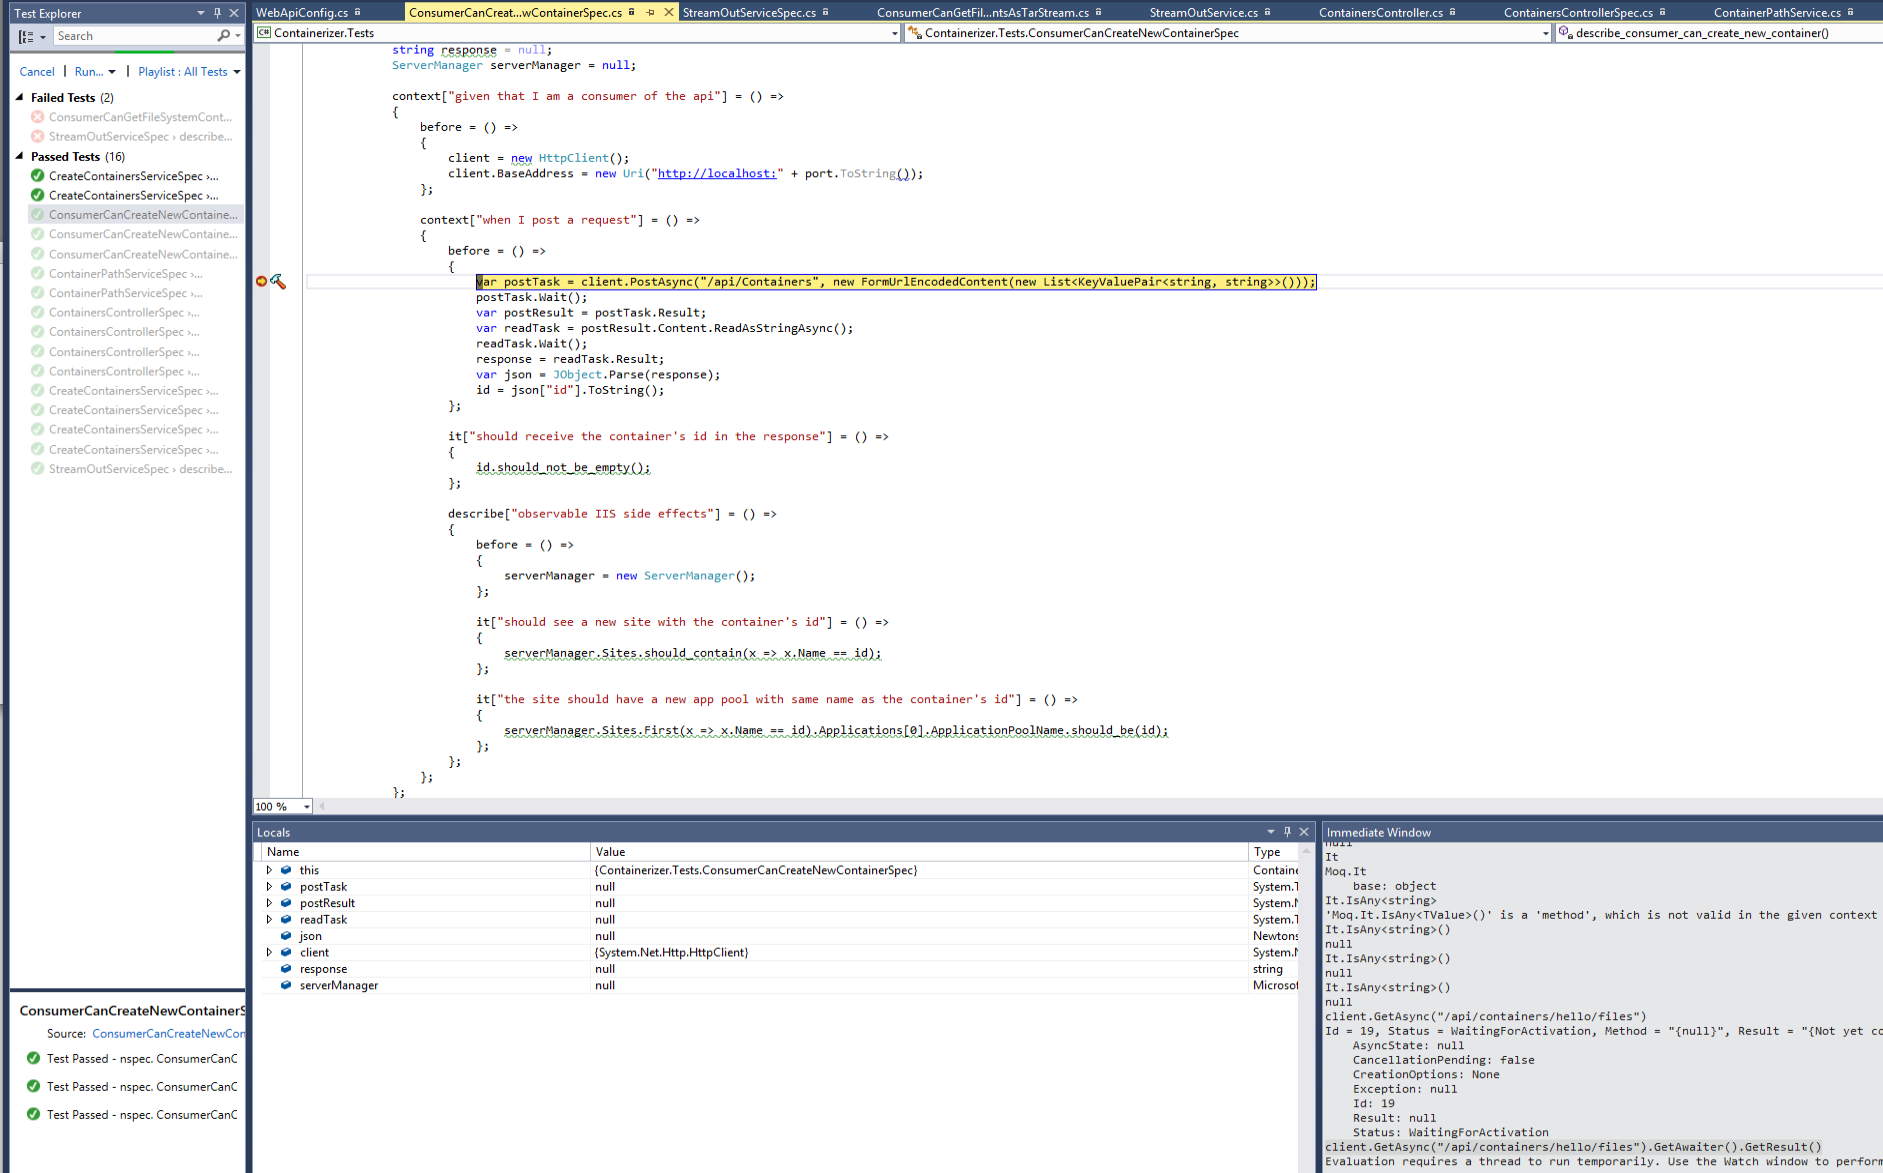Pin the Test Explorer panel
This screenshot has width=1883, height=1173.
click(217, 13)
